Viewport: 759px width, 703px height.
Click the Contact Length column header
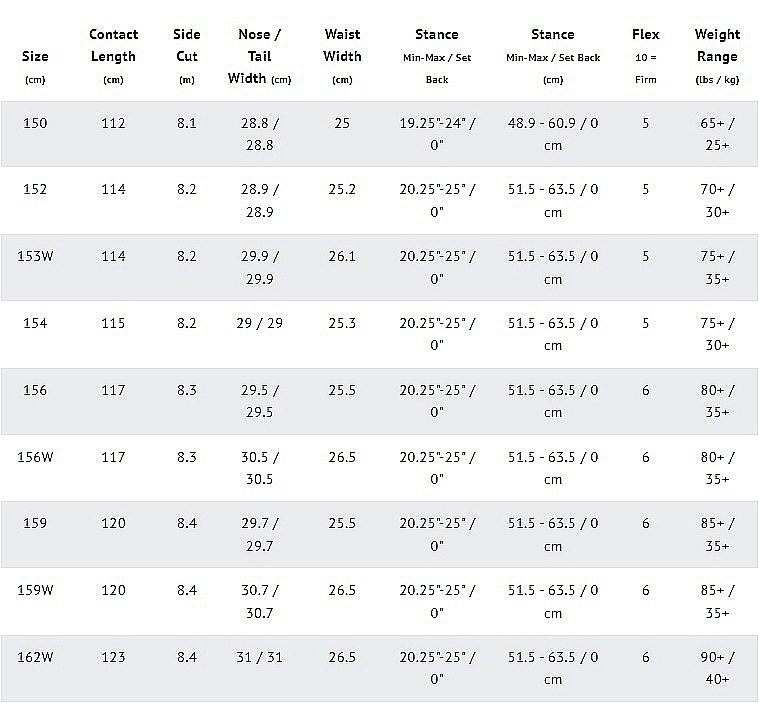pyautogui.click(x=113, y=56)
